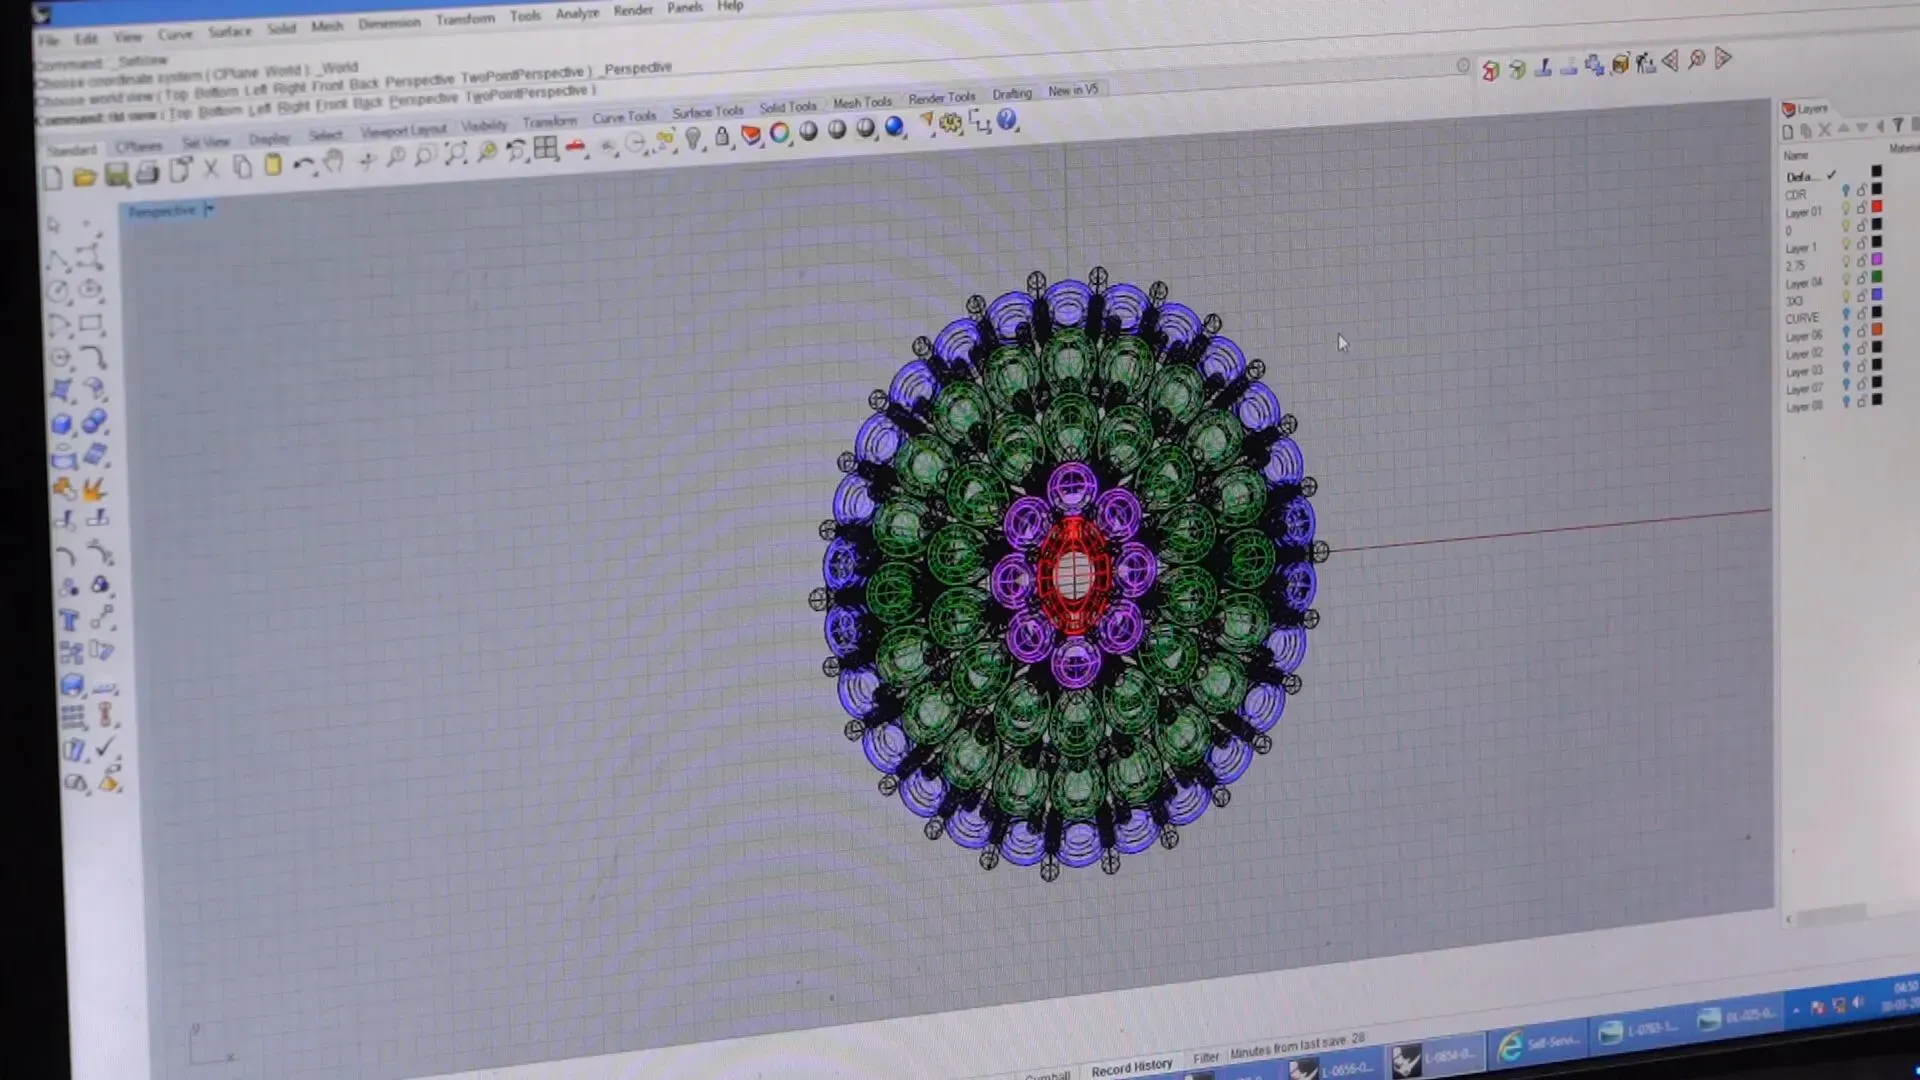Select the Default layer row
Image resolution: width=1920 pixels, height=1080 pixels.
pos(1835,175)
